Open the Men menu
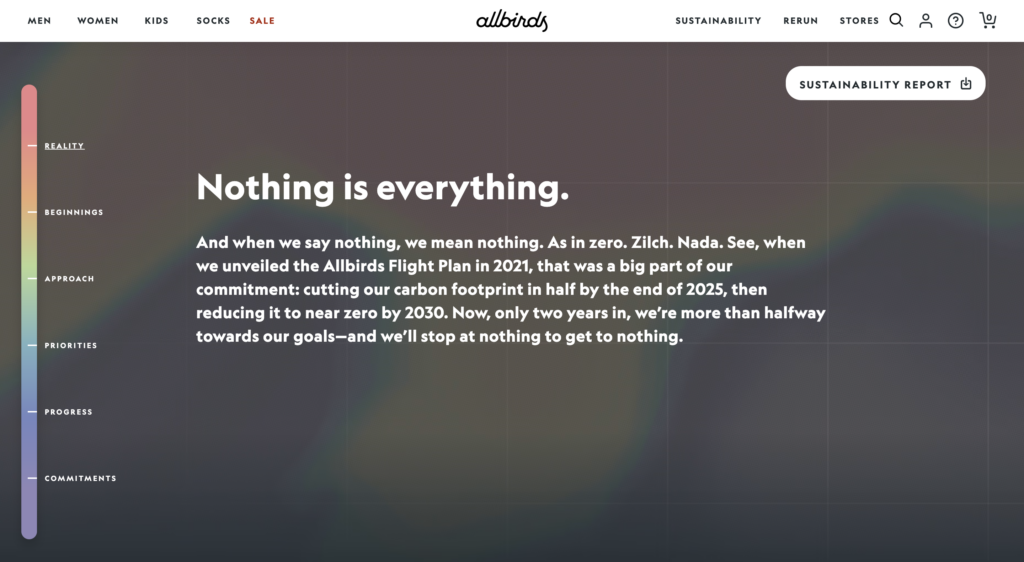 pos(39,21)
